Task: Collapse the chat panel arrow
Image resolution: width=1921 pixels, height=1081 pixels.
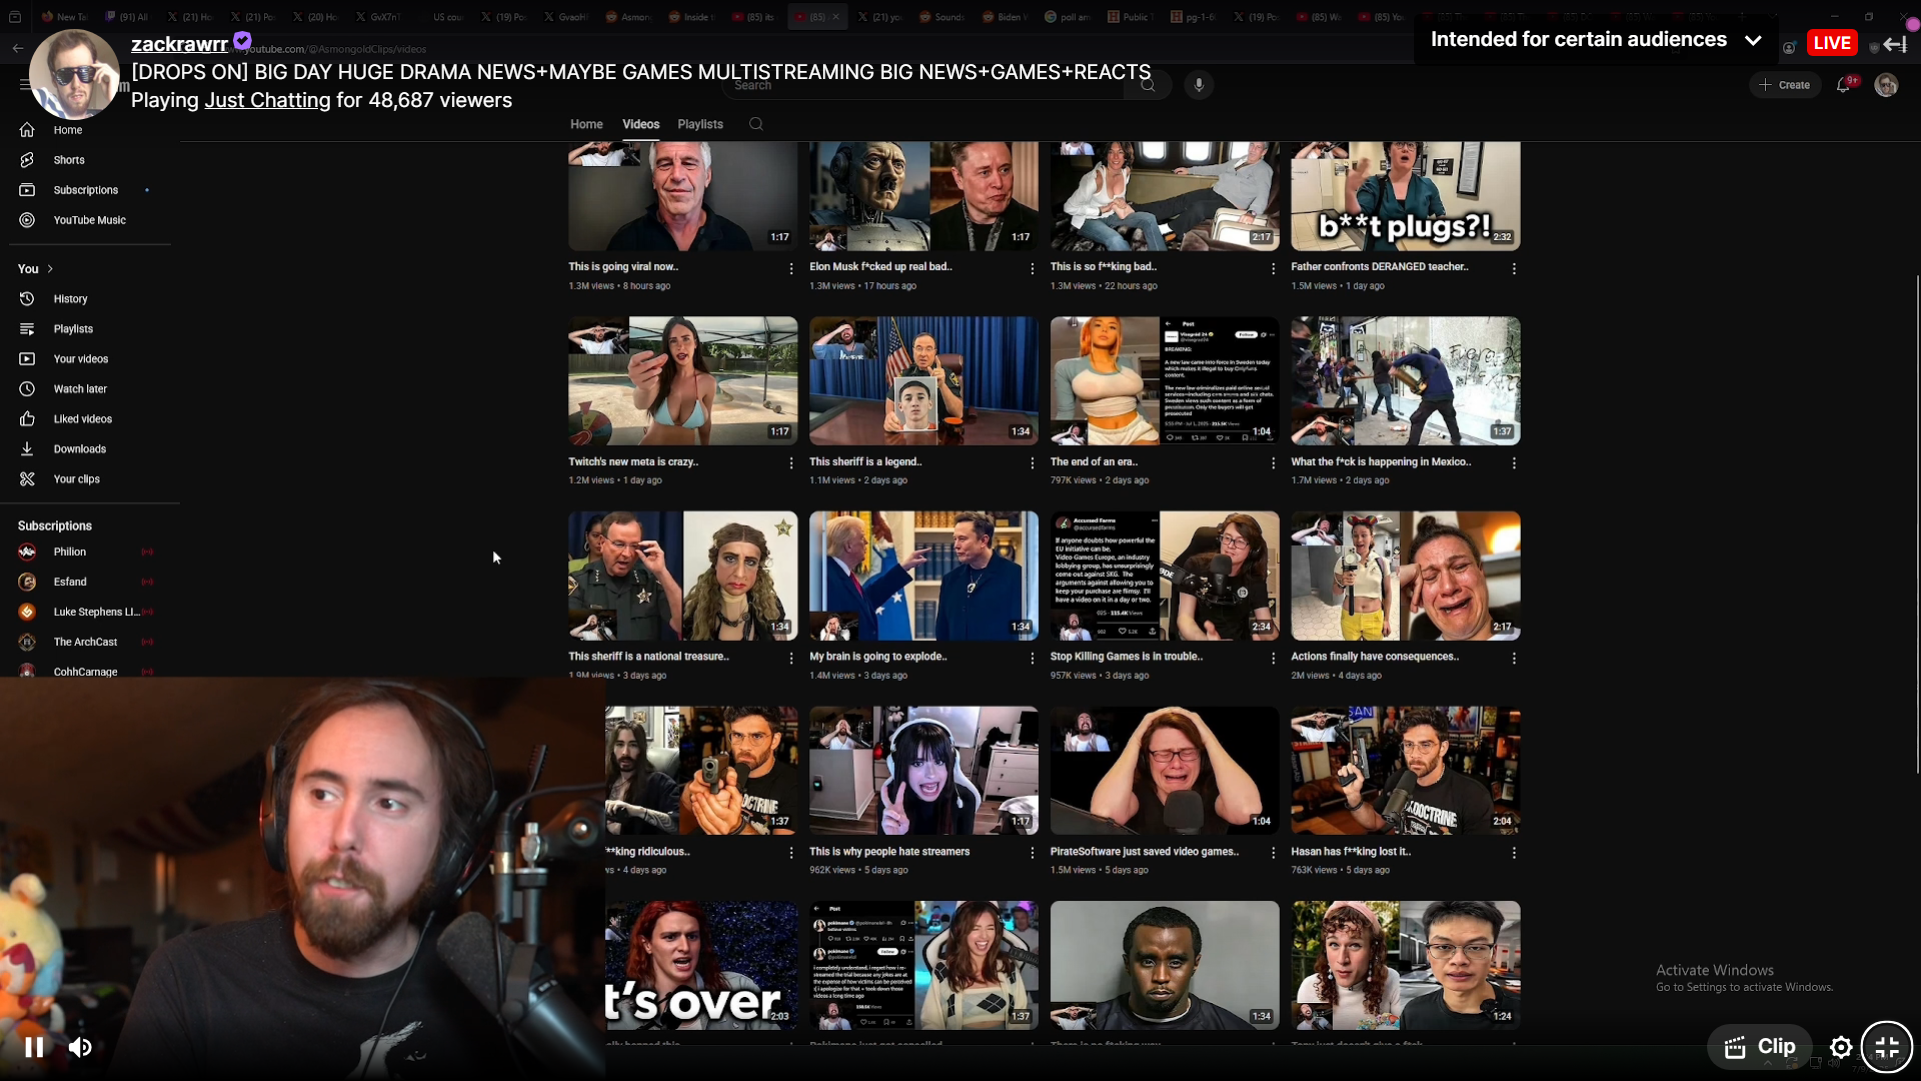Action: pos(1895,44)
